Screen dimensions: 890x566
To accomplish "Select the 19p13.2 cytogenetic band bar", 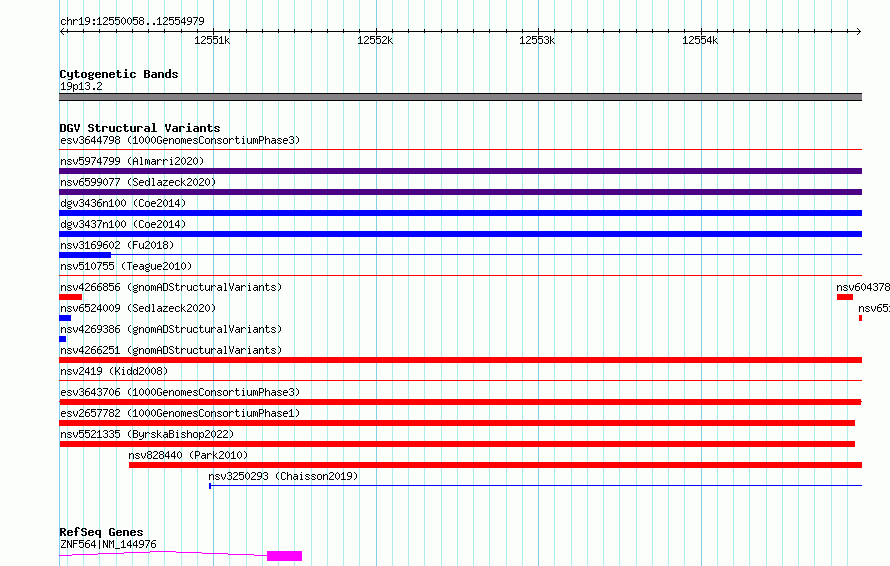I will point(460,97).
